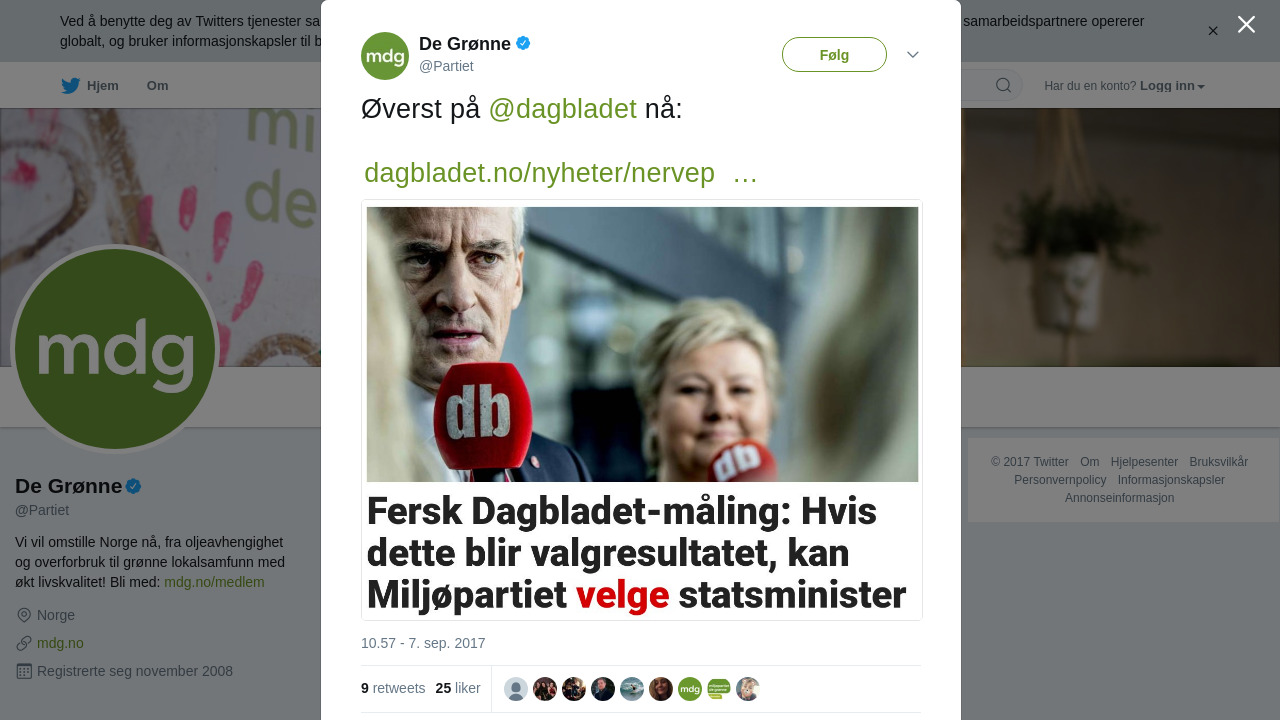The image size is (1280, 720).
Task: Click the first gray default liker avatar
Action: coord(516,689)
